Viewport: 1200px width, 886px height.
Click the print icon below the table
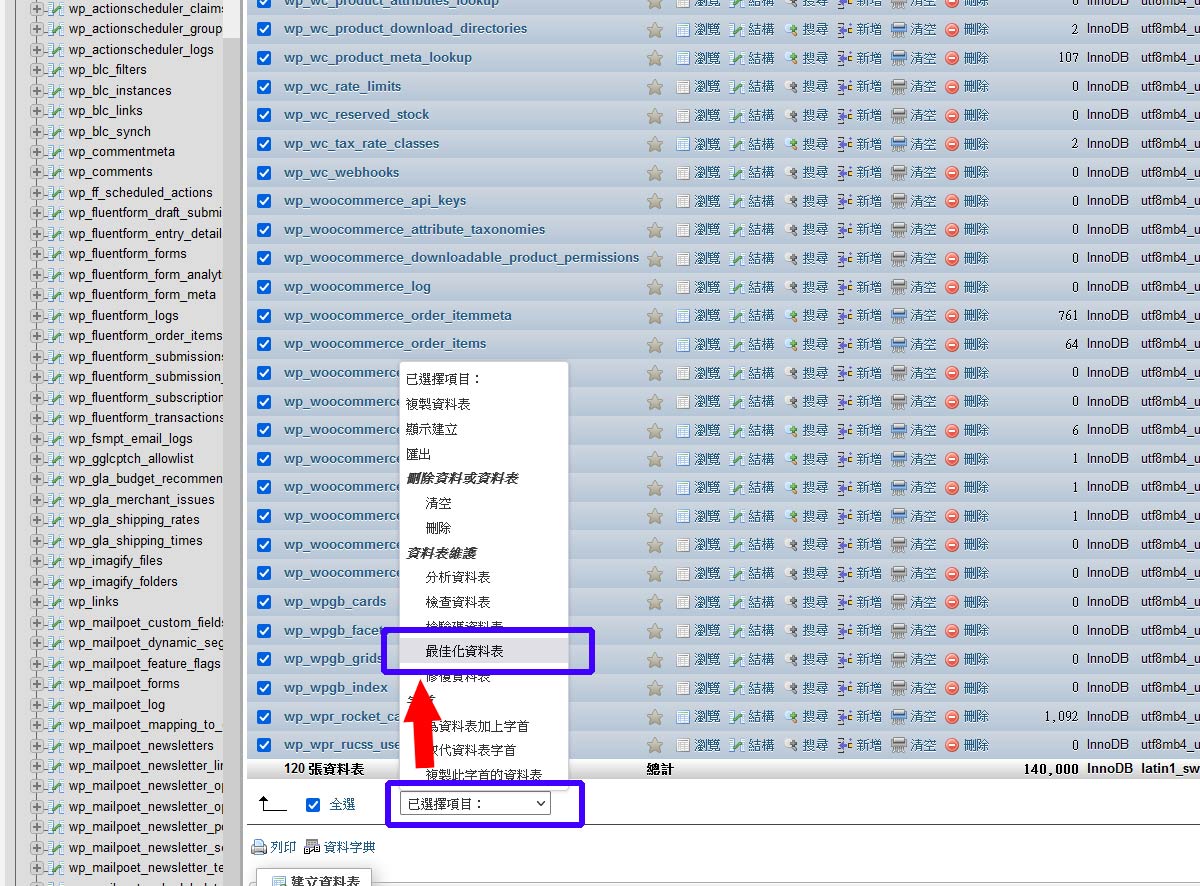(x=259, y=847)
